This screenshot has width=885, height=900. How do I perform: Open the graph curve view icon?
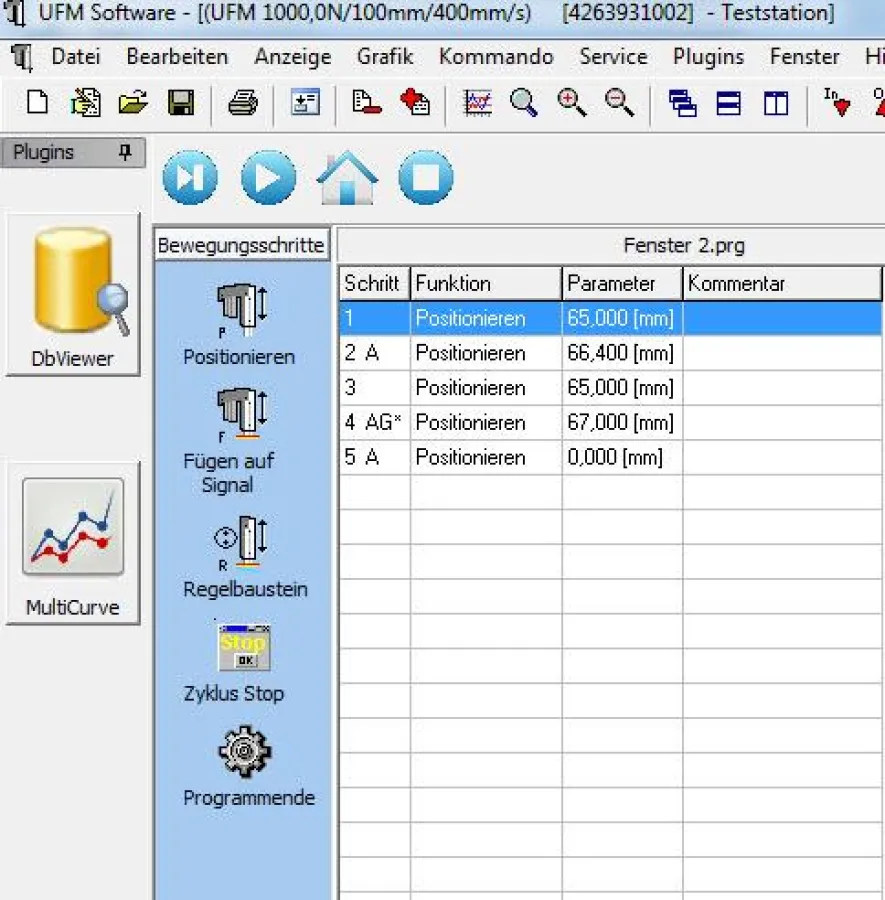[478, 102]
